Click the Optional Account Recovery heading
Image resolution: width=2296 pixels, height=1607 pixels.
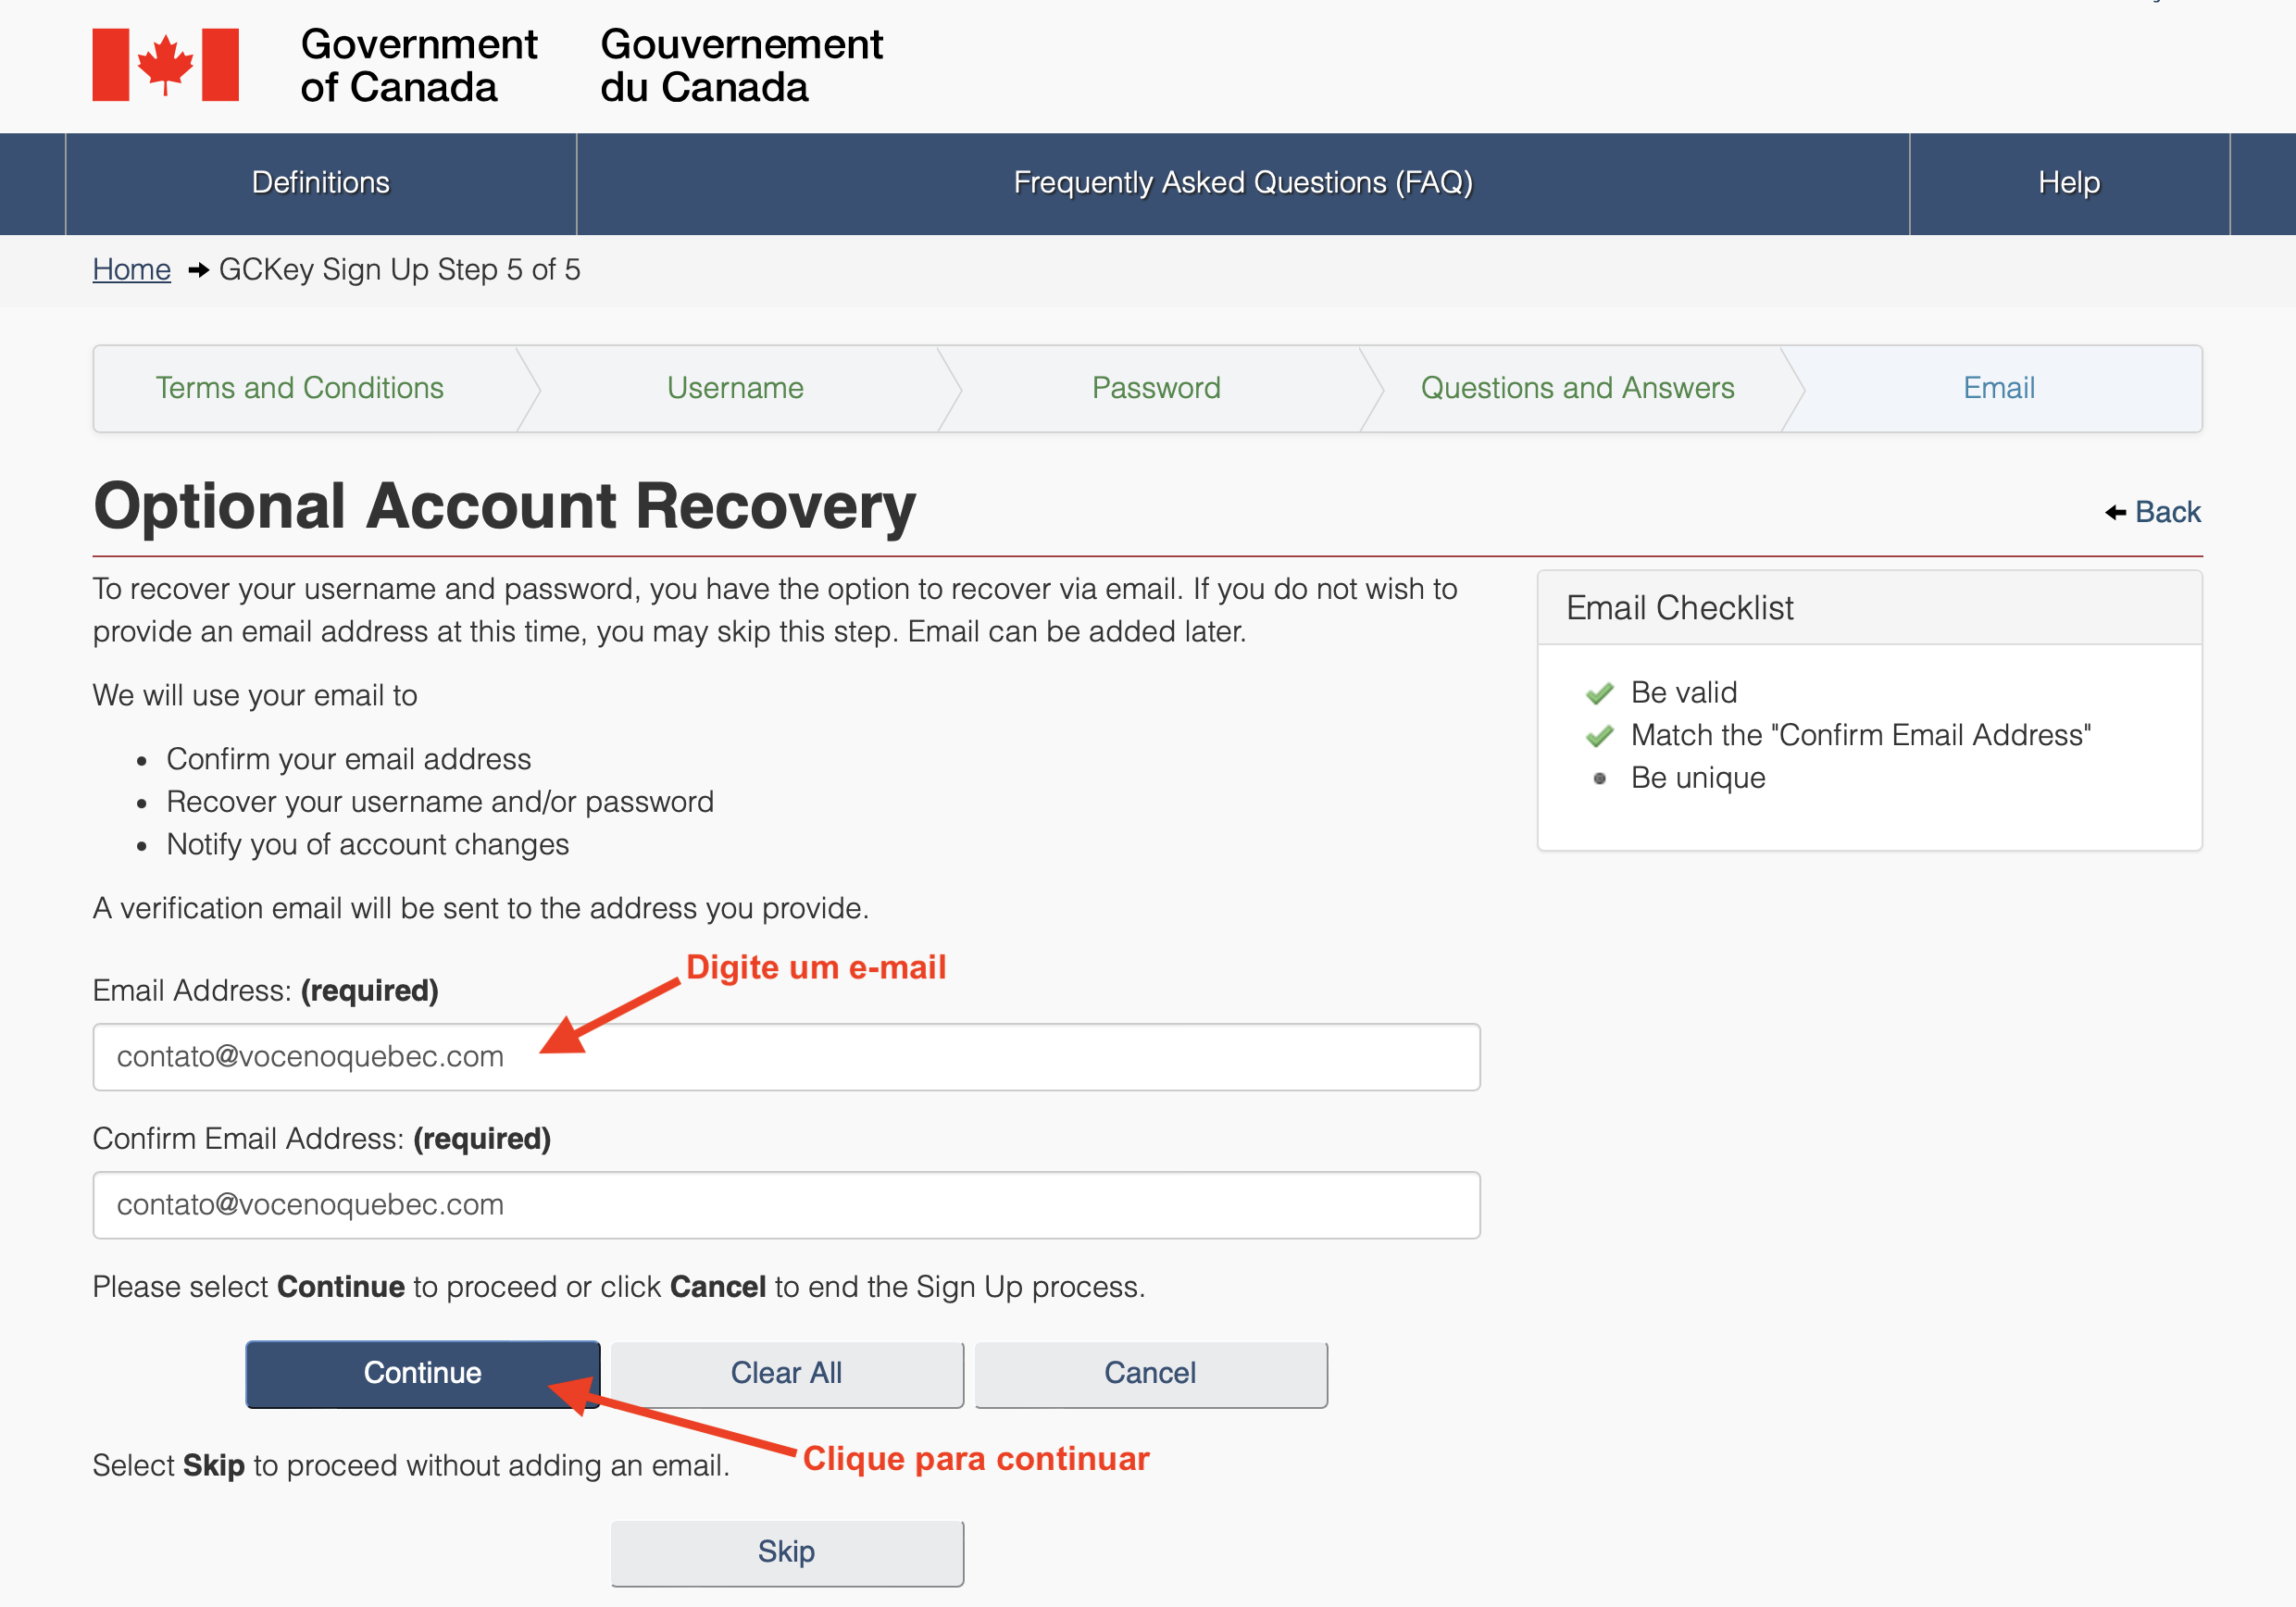coord(504,505)
